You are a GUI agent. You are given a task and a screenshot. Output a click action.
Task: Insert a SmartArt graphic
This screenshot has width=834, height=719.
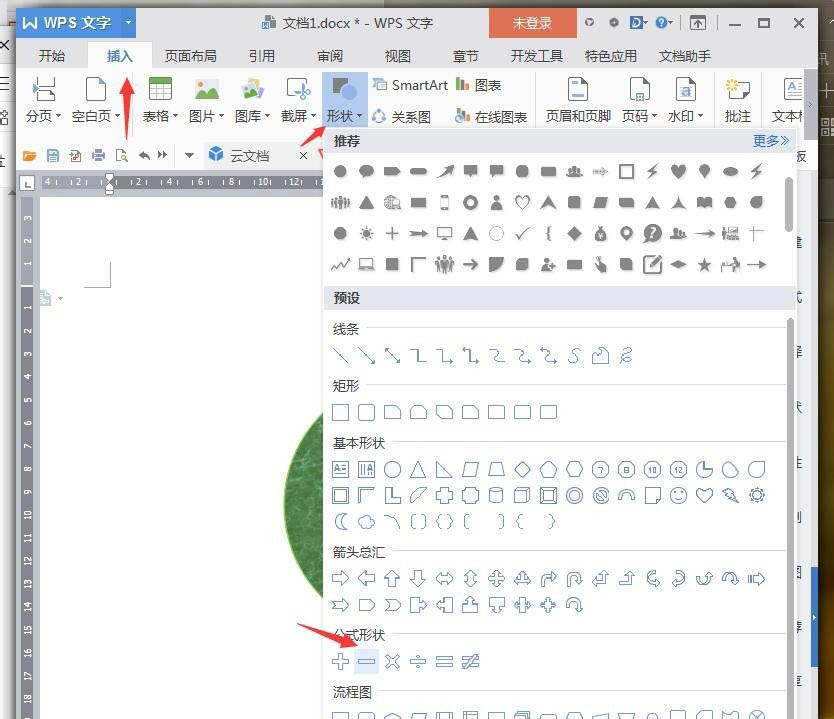pos(410,85)
